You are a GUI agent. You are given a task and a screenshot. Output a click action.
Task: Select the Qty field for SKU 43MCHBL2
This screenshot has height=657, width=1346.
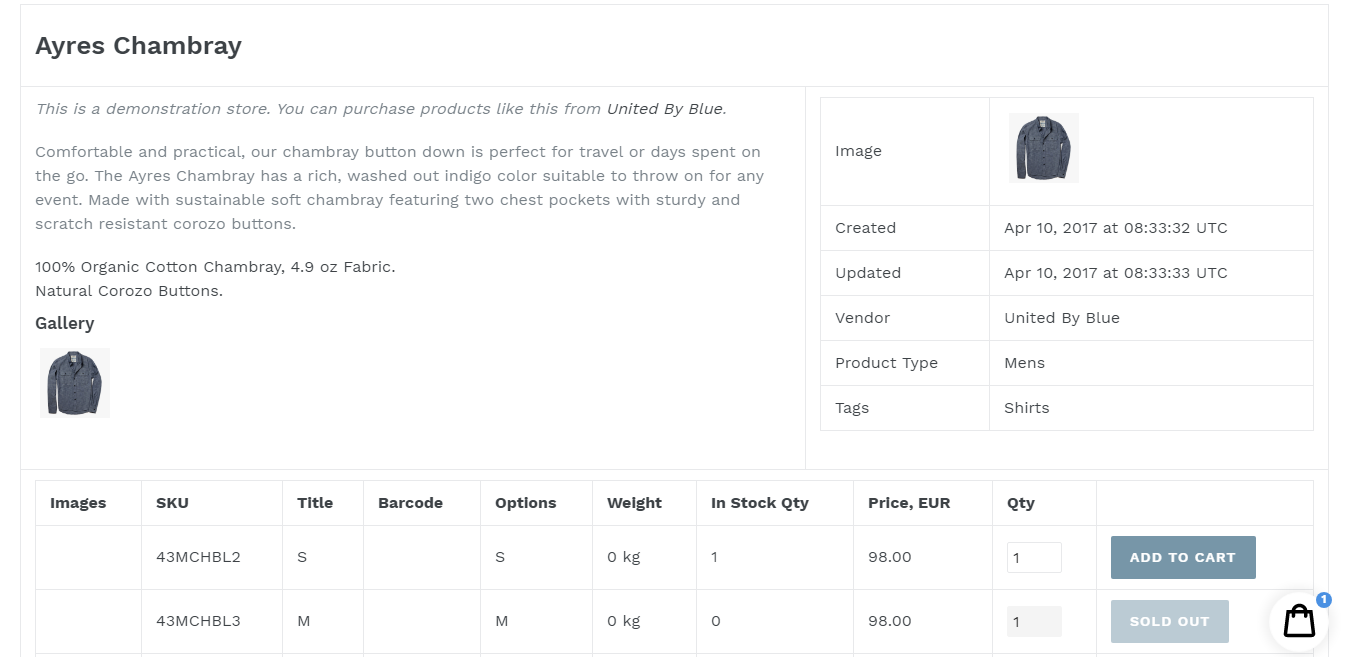[1033, 557]
